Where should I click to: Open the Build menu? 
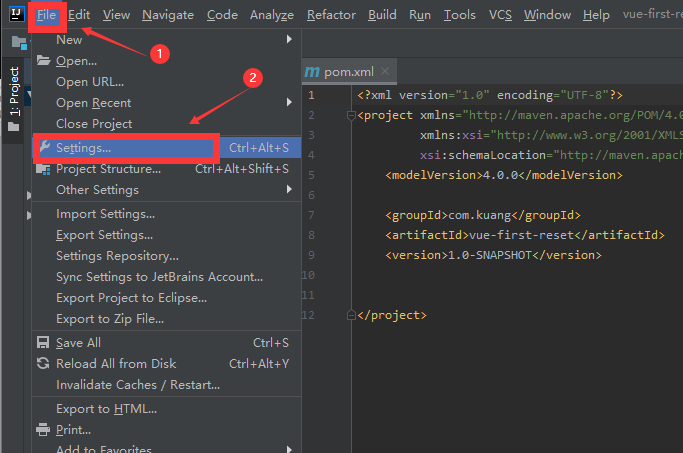click(382, 15)
